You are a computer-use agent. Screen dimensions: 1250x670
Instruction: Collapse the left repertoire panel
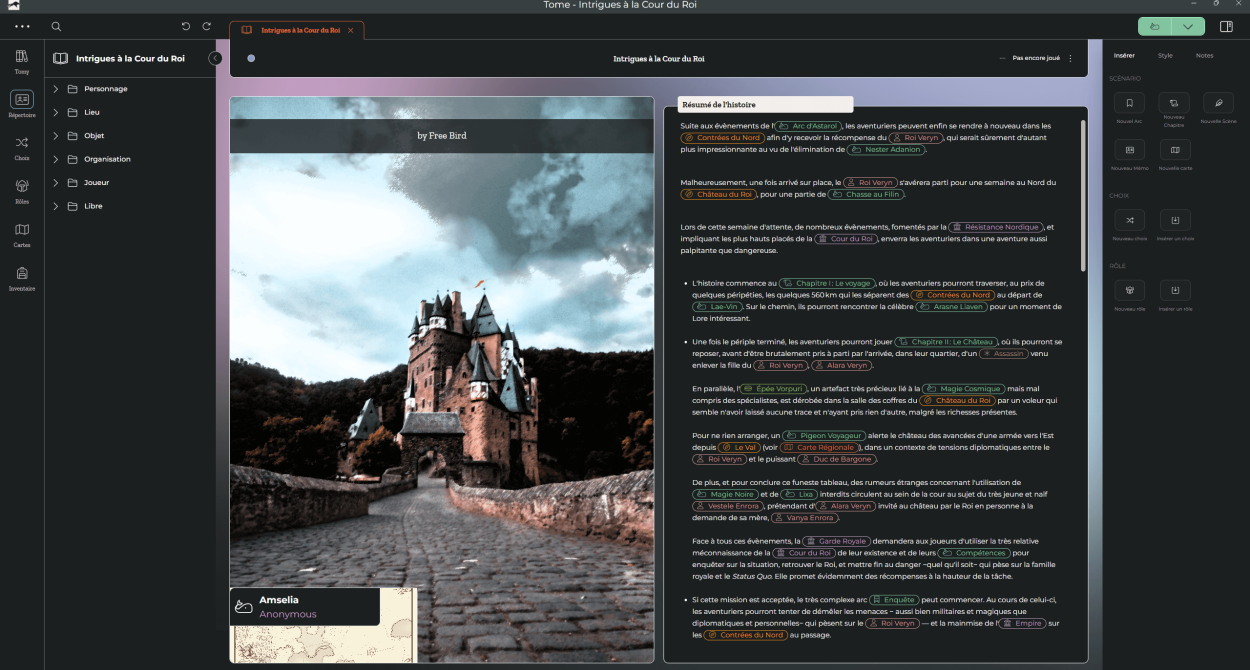click(215, 58)
